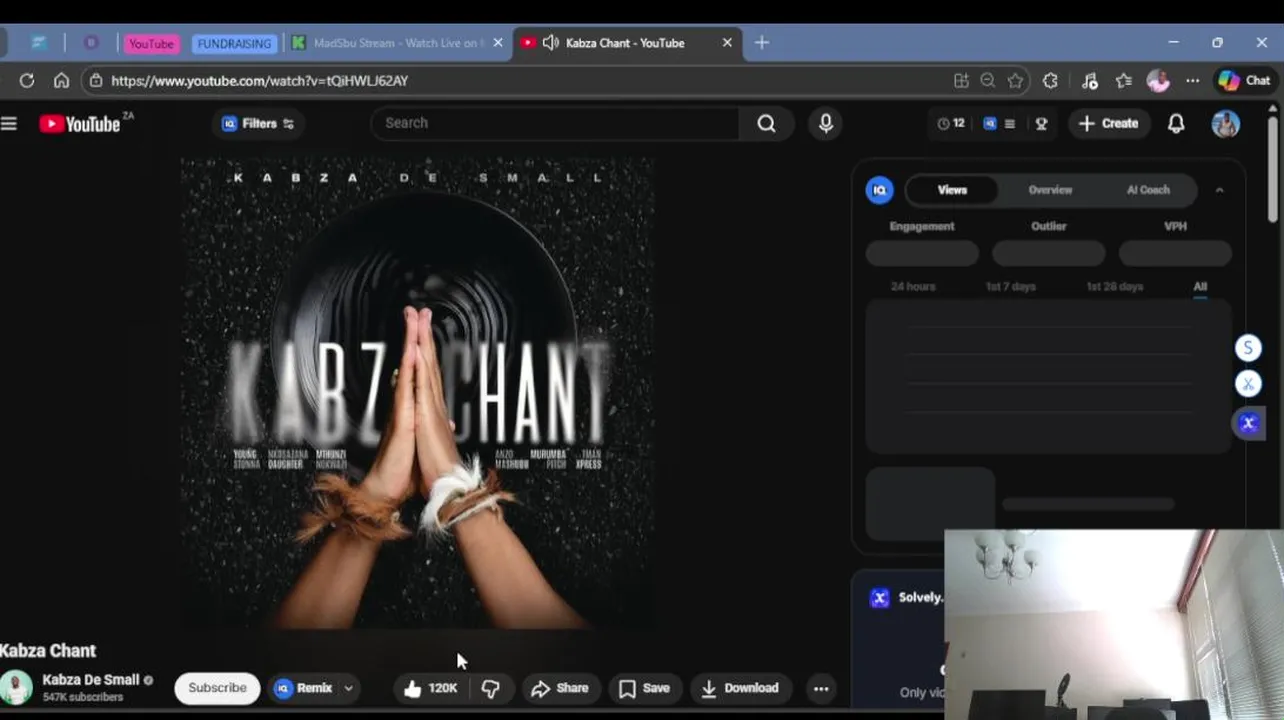This screenshot has height=720, width=1284.
Task: Open the browser profile avatar
Action: (x=1158, y=80)
